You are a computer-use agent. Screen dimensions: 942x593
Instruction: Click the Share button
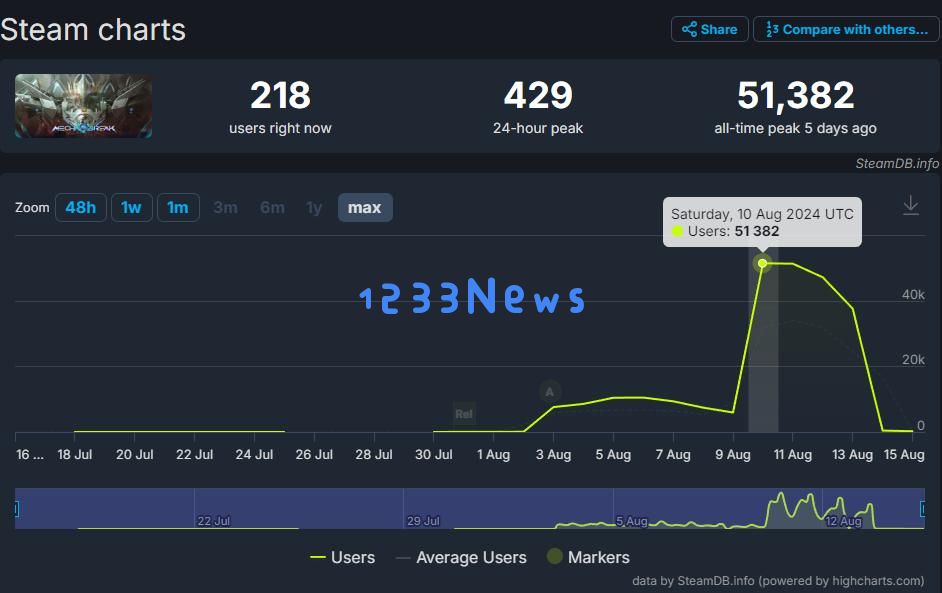coord(710,29)
